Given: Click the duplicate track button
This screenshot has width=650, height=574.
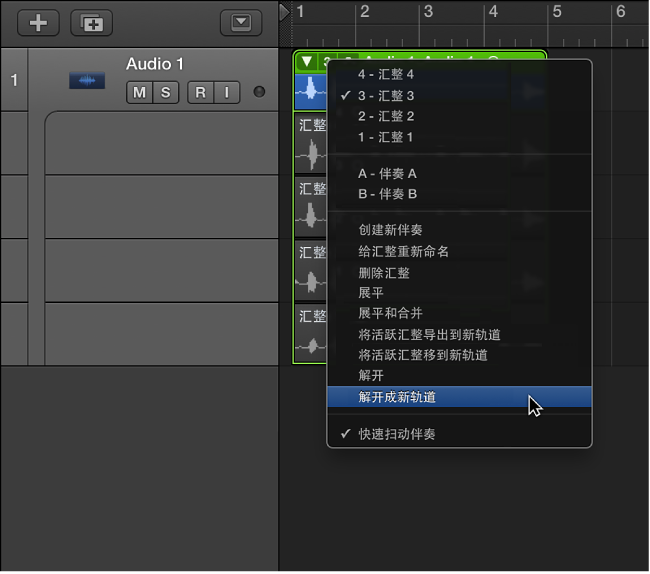Looking at the screenshot, I should click(92, 23).
